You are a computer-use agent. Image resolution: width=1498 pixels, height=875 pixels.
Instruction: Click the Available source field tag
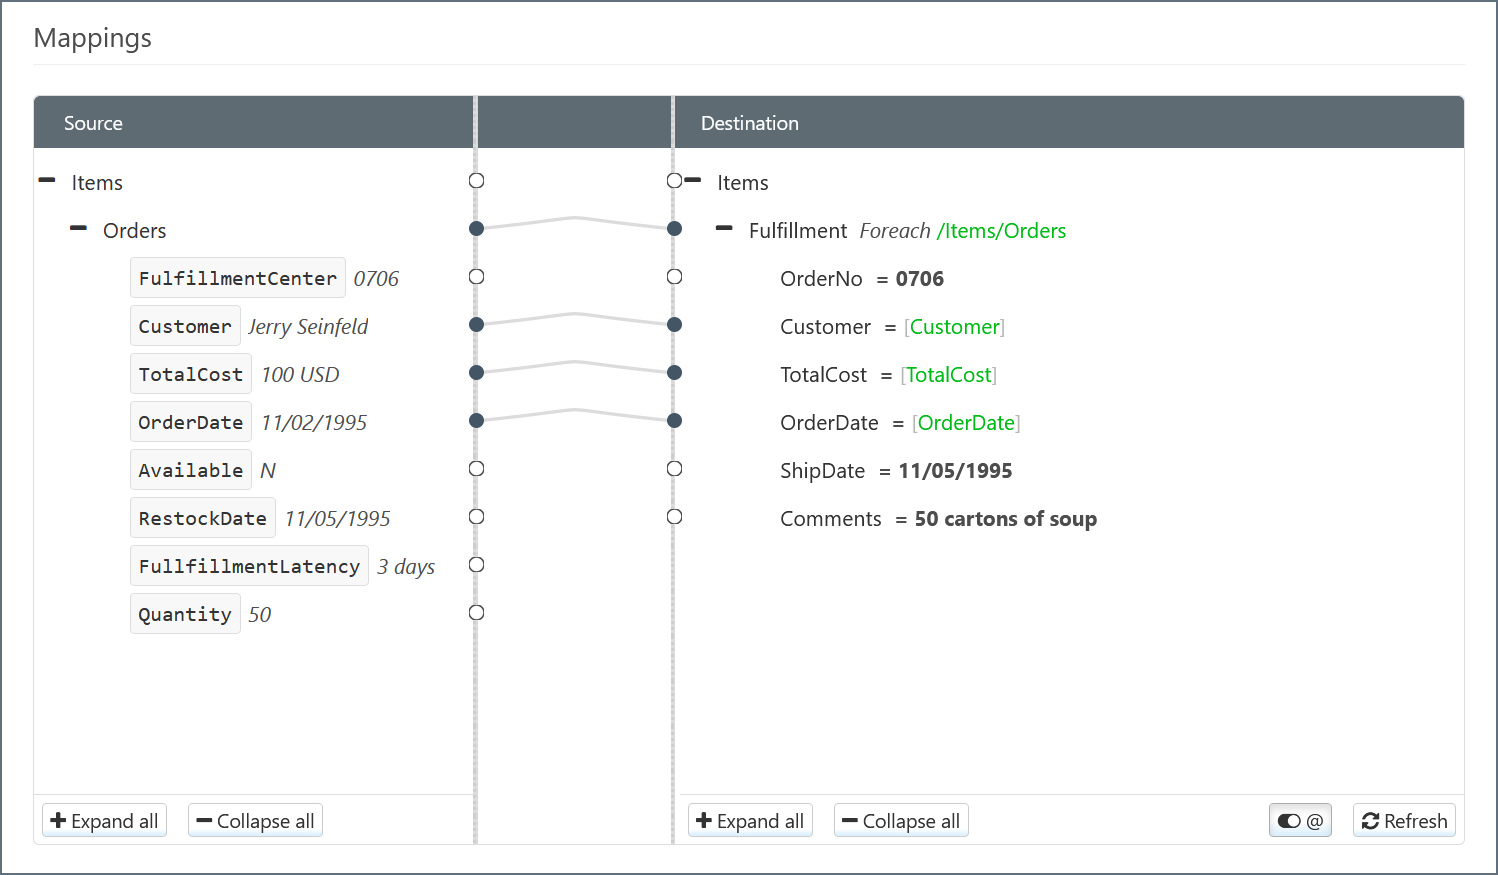point(190,470)
